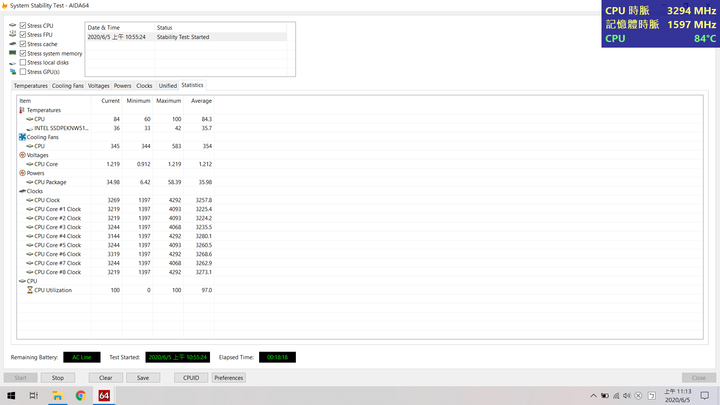Click the battery tray icon
The image size is (720, 405).
point(605,396)
